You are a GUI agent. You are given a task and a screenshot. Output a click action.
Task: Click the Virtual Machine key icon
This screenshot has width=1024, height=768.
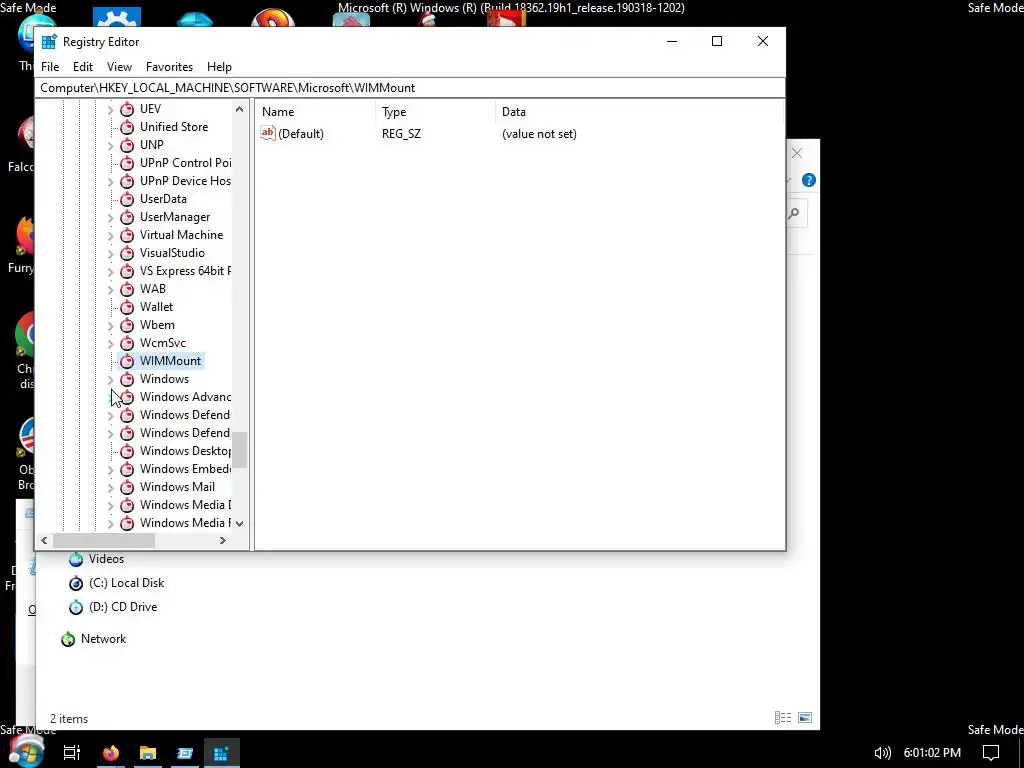pos(127,235)
